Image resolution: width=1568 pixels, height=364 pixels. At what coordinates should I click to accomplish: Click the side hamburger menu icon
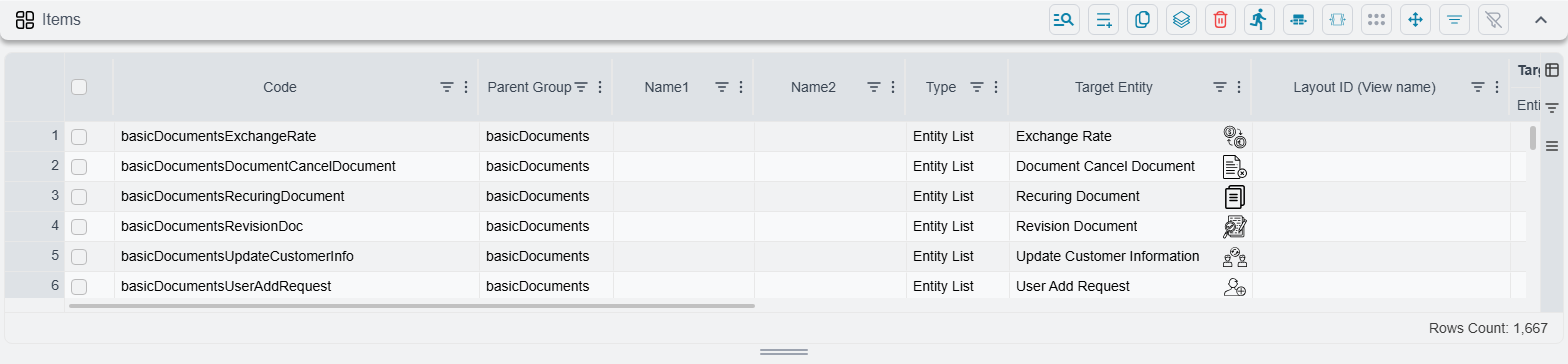[1552, 146]
